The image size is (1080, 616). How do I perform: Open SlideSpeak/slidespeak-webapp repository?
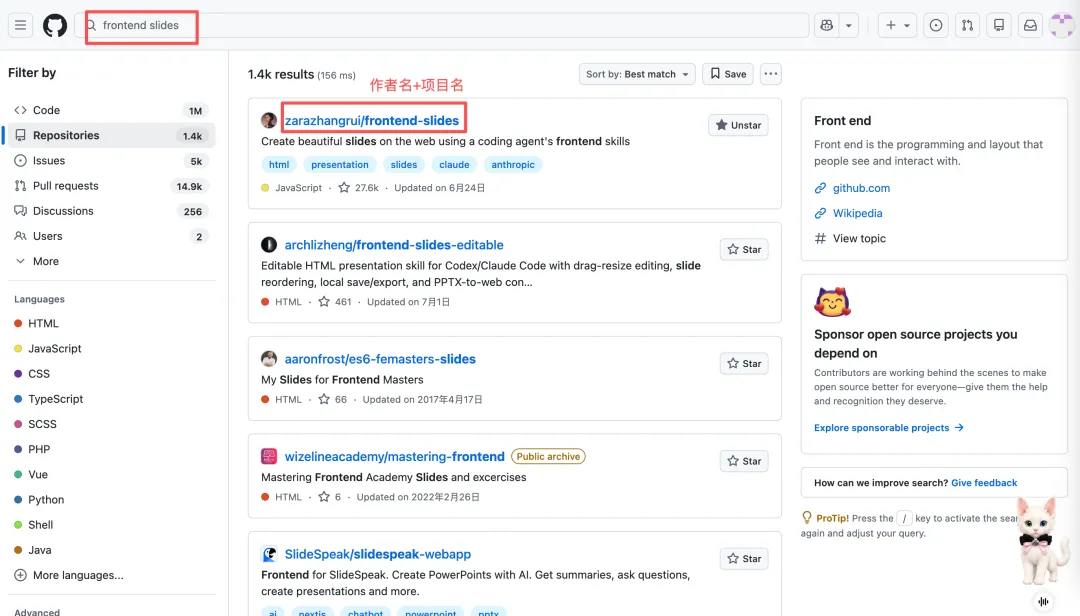[x=378, y=554]
